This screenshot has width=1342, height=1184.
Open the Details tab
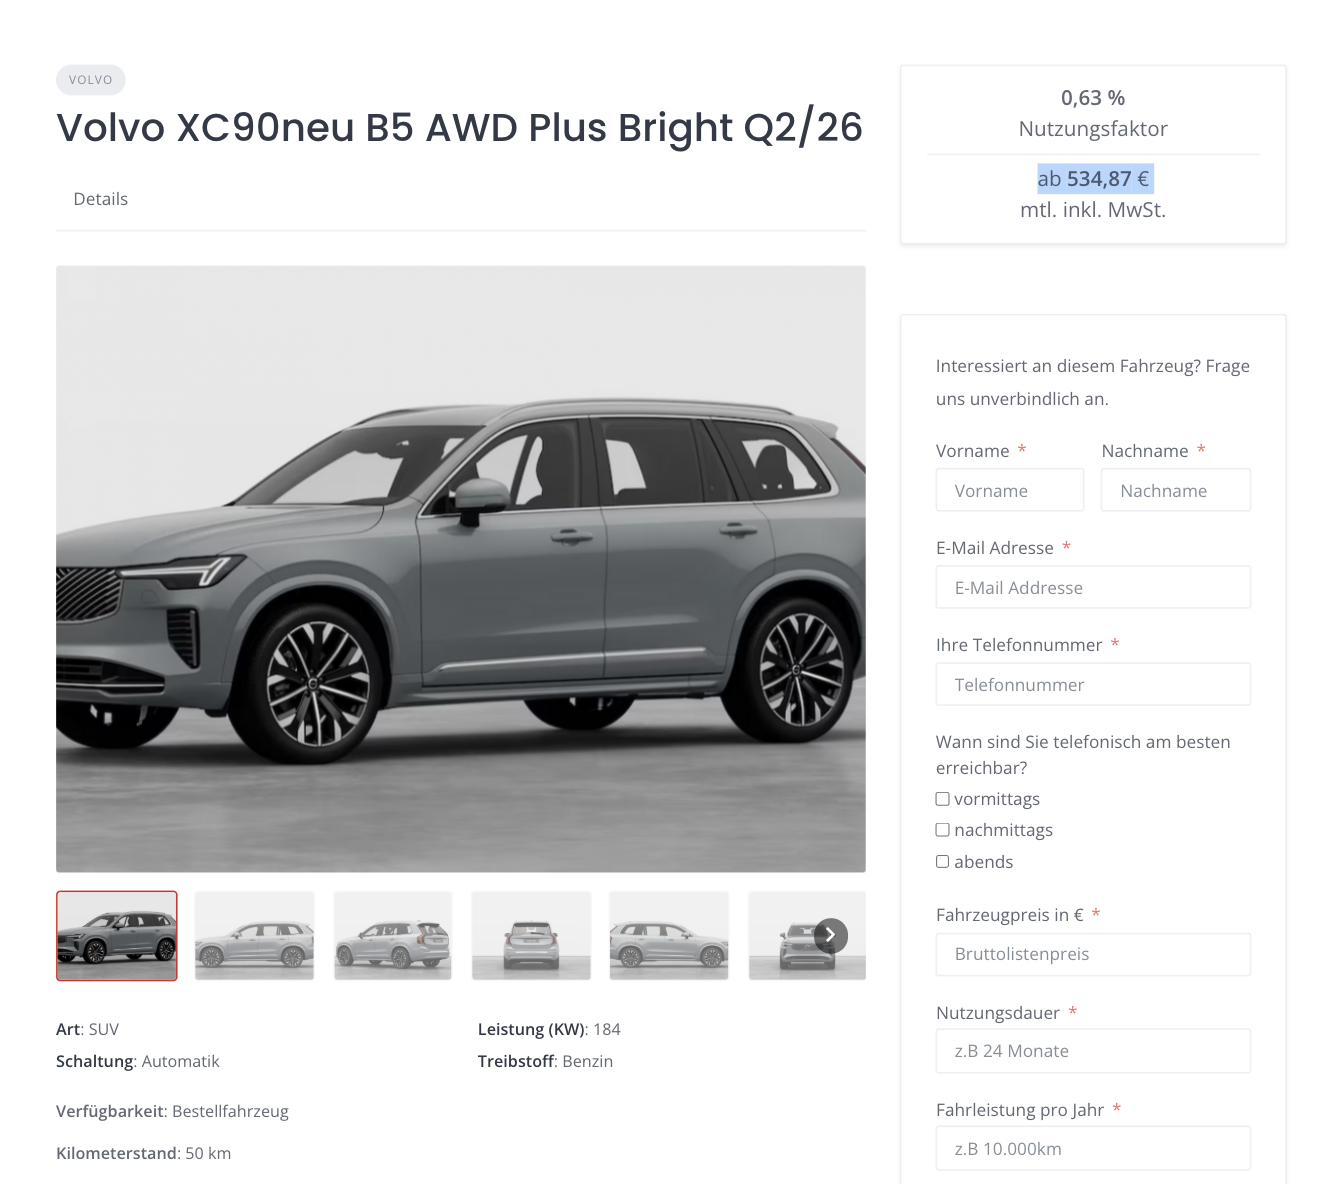pos(101,199)
